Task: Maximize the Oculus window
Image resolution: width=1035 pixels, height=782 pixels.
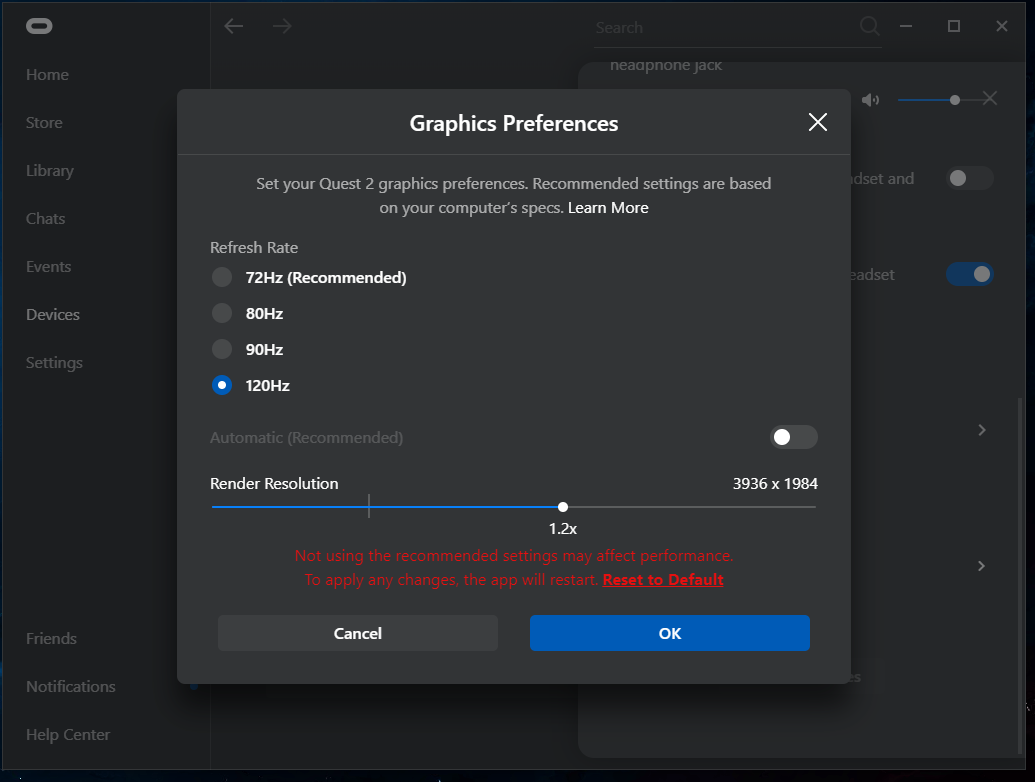Action: [954, 26]
